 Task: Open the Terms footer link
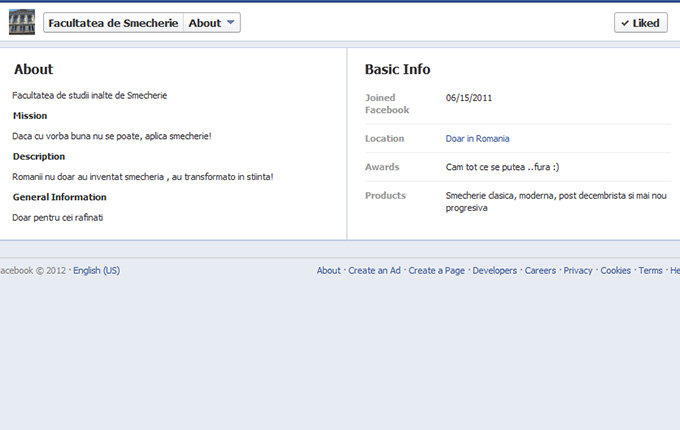[x=650, y=271]
